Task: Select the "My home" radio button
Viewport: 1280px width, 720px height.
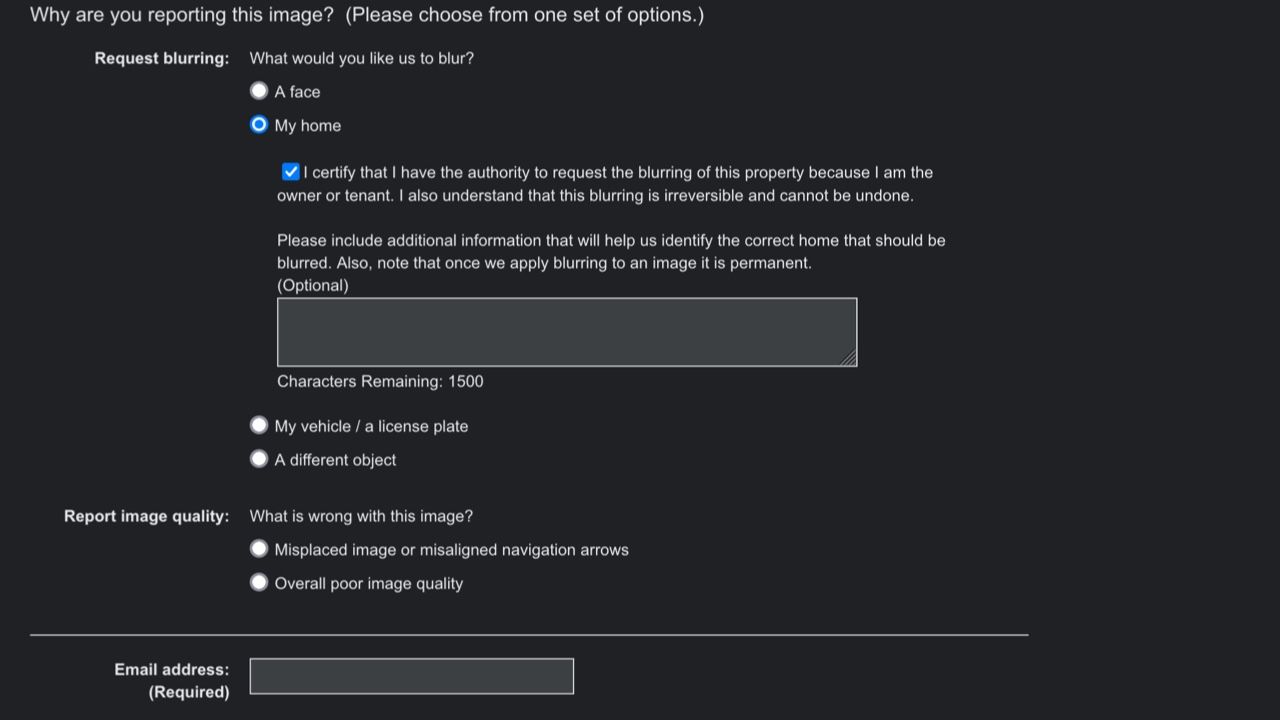Action: 259,125
